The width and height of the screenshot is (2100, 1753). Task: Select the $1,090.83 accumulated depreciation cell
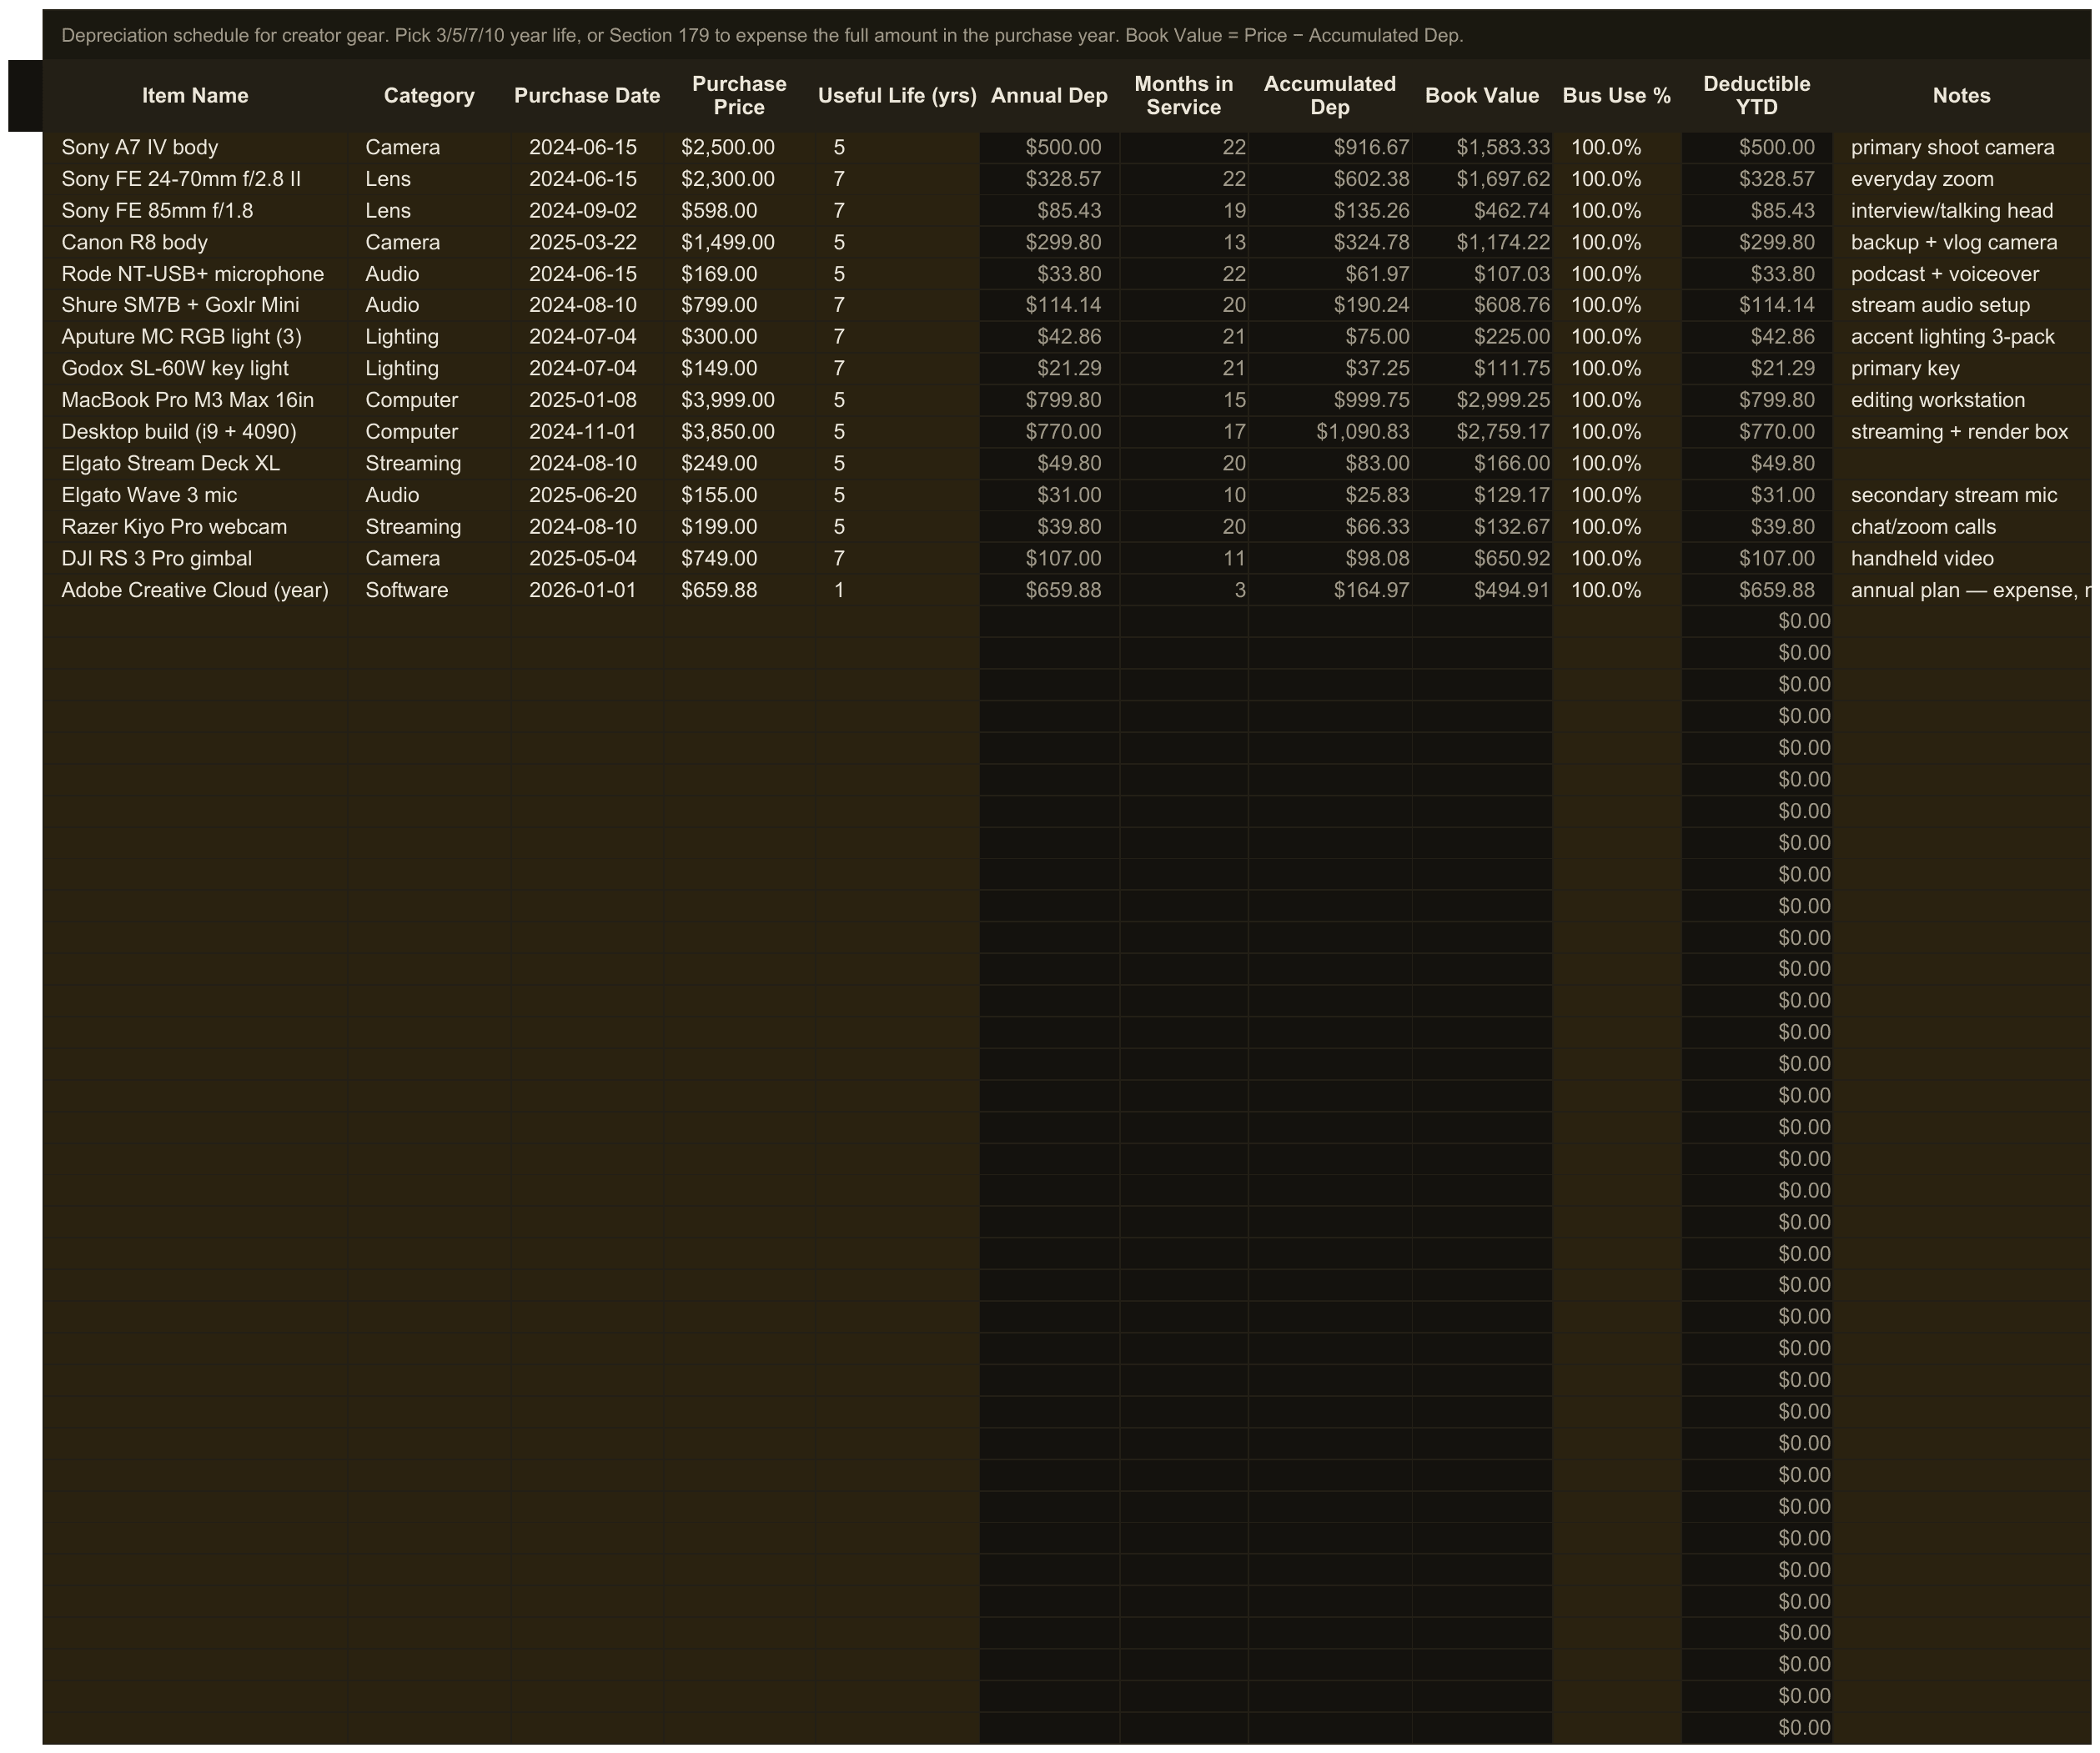(x=1330, y=432)
